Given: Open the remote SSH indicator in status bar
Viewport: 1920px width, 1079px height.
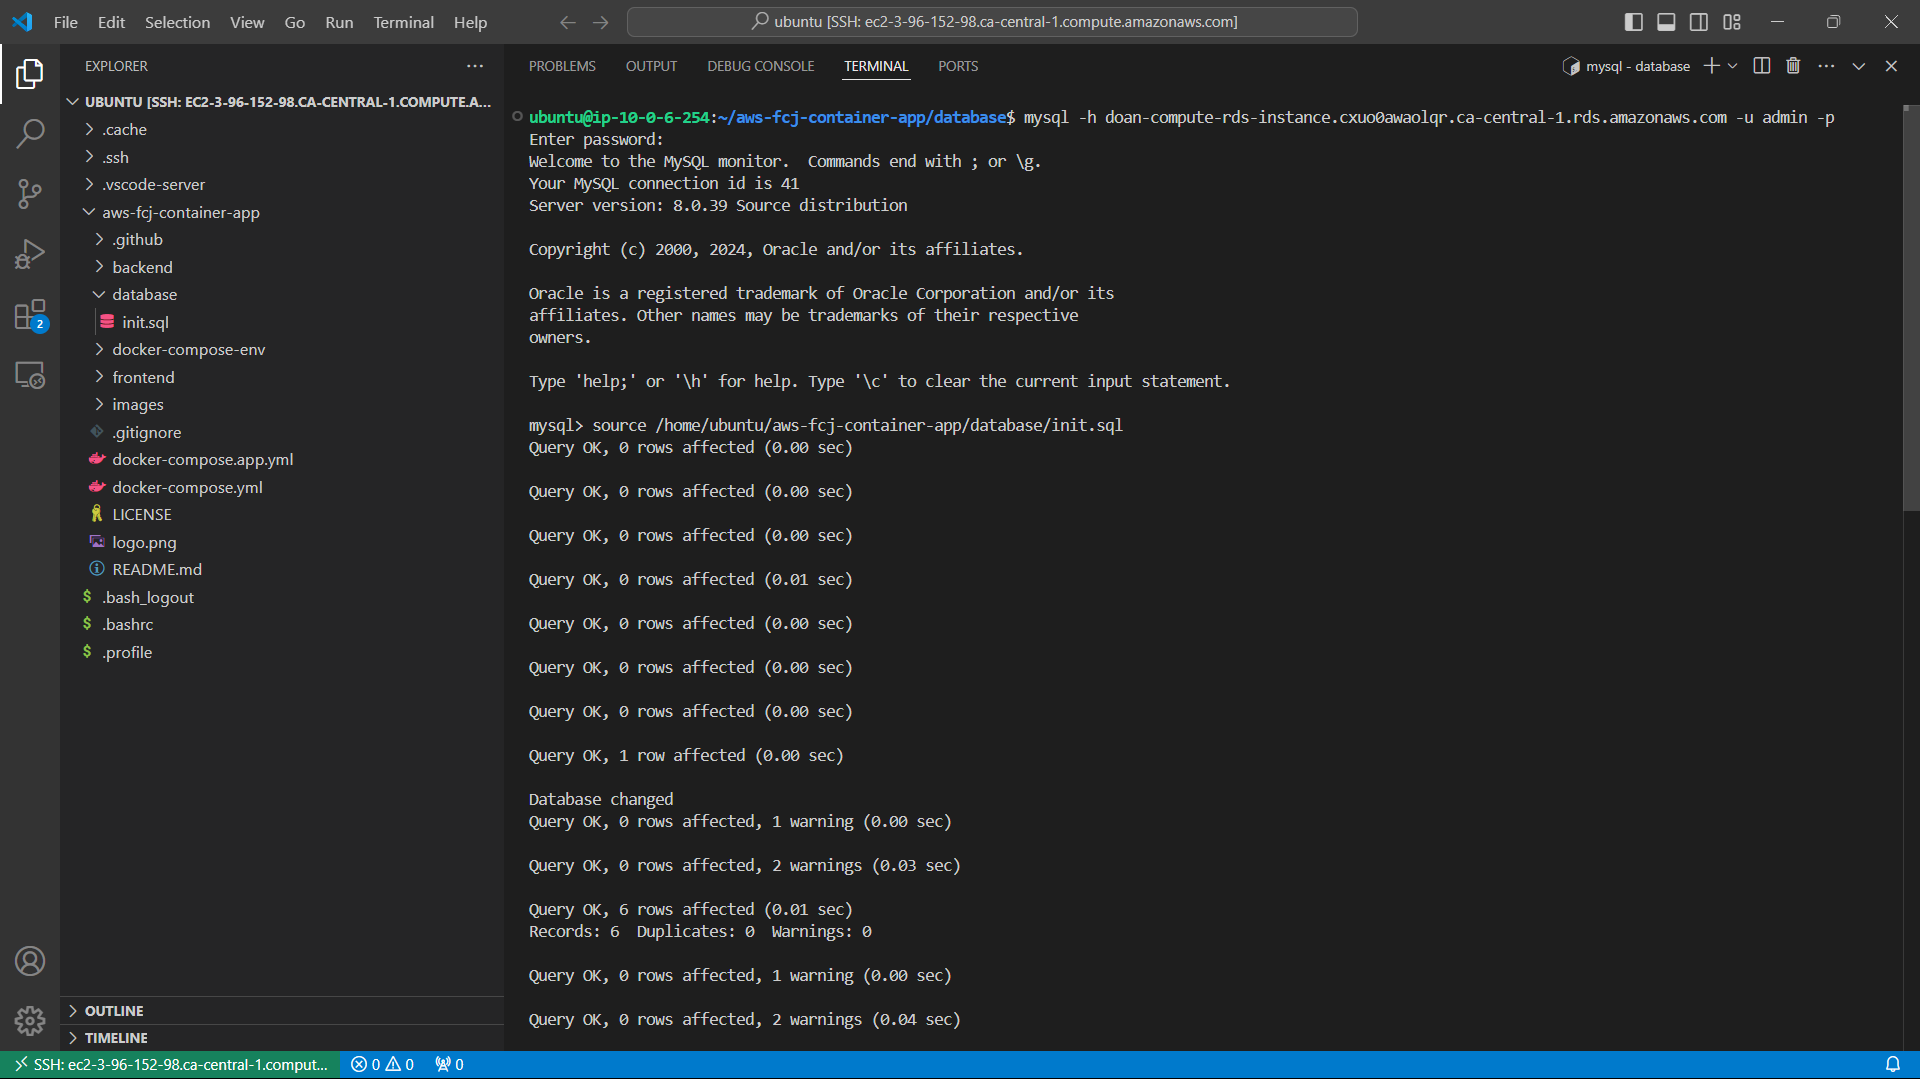Looking at the screenshot, I should [x=171, y=1065].
